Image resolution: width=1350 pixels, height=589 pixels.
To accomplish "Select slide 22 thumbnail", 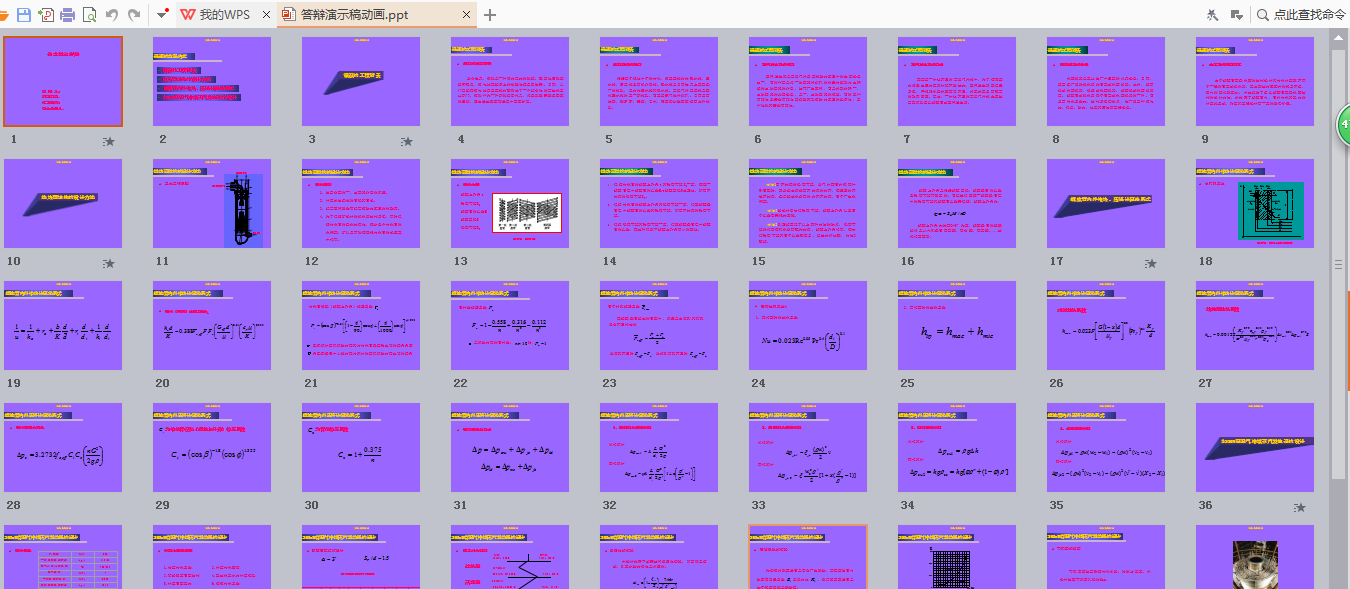I will coord(510,326).
